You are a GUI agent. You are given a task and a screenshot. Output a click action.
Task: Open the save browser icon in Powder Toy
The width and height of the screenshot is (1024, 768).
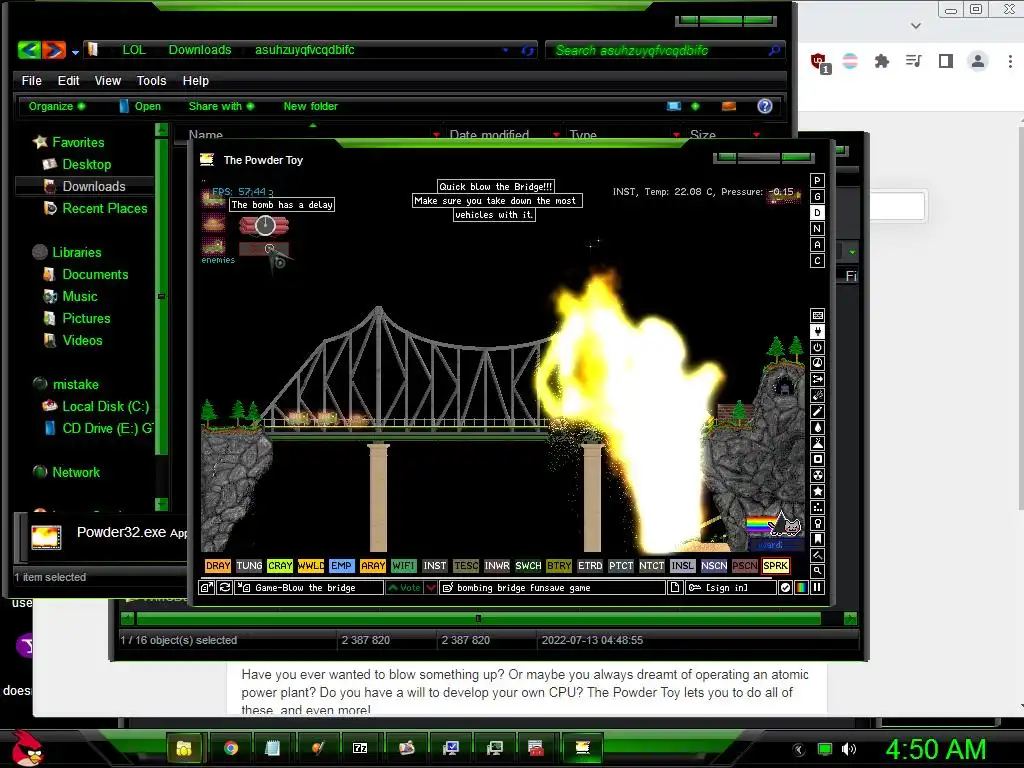point(206,587)
